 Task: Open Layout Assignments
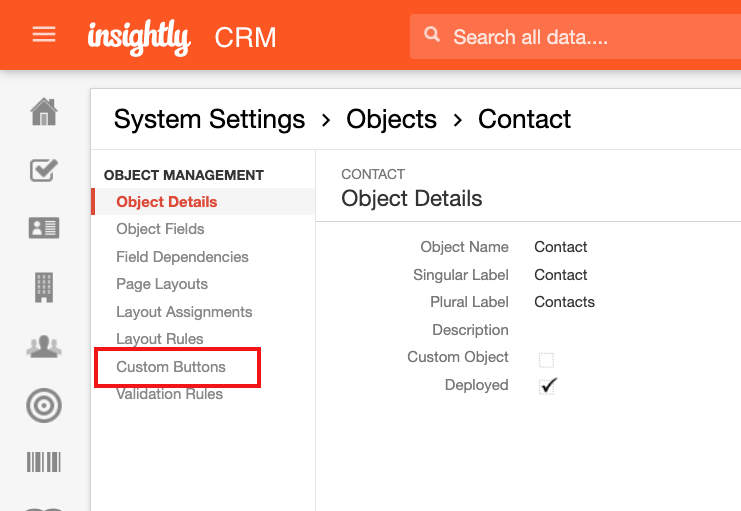[184, 312]
